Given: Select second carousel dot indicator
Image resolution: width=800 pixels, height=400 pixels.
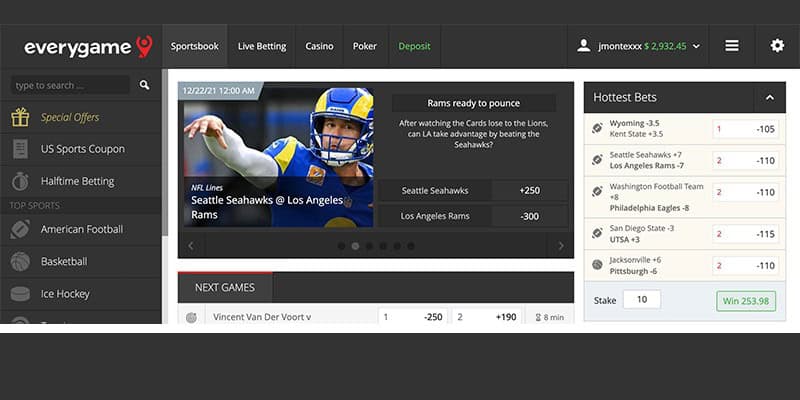Looking at the screenshot, I should click(x=355, y=246).
